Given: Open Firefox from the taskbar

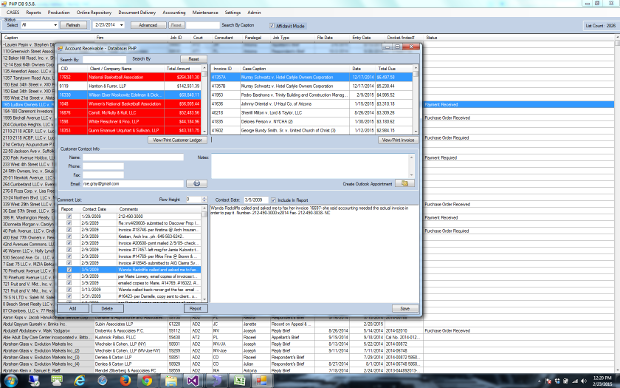Looking at the screenshot, I should tap(125, 380).
